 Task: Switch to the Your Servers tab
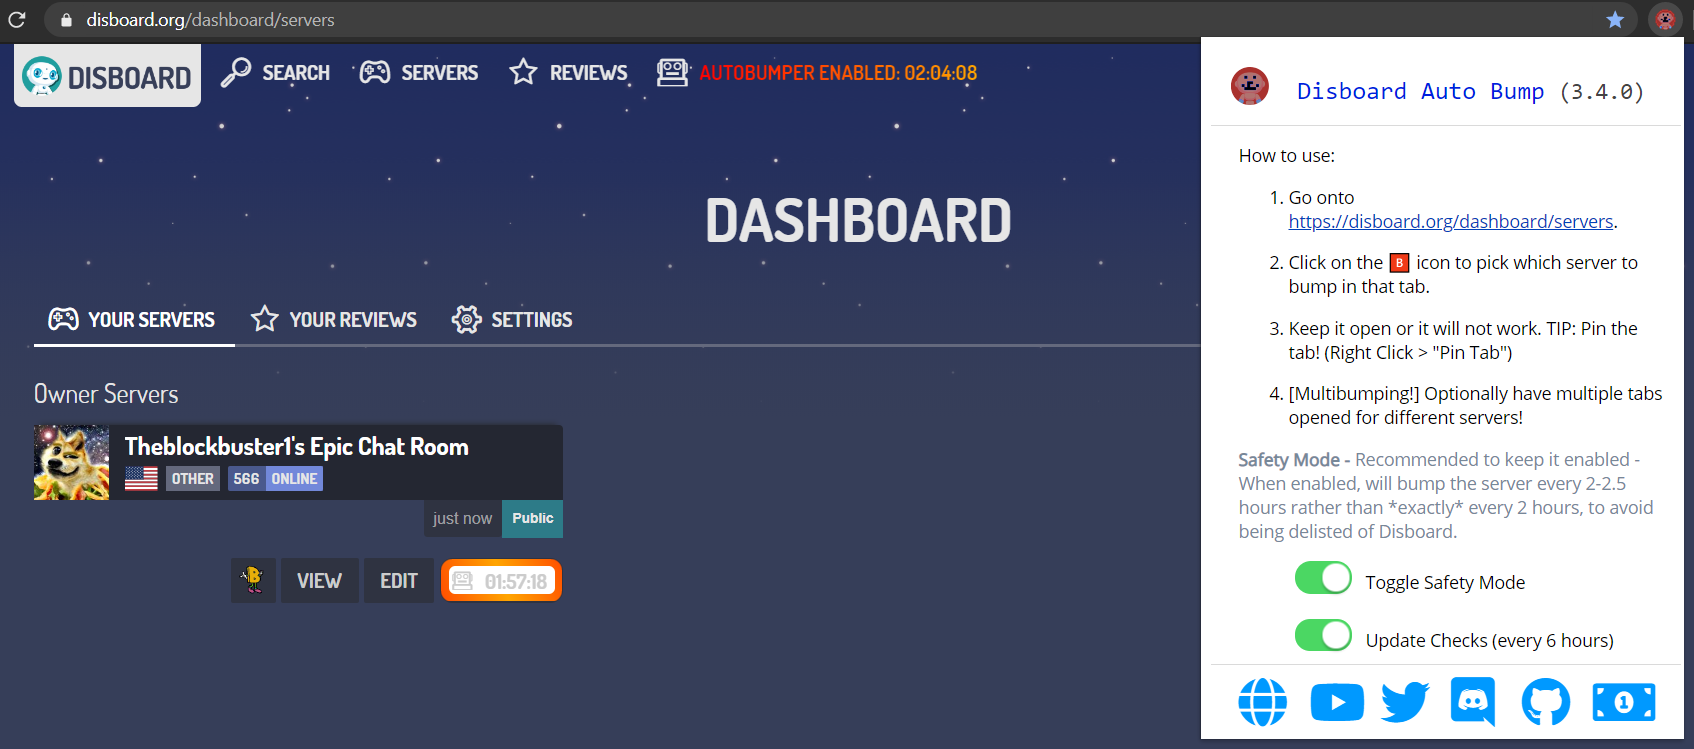(133, 320)
